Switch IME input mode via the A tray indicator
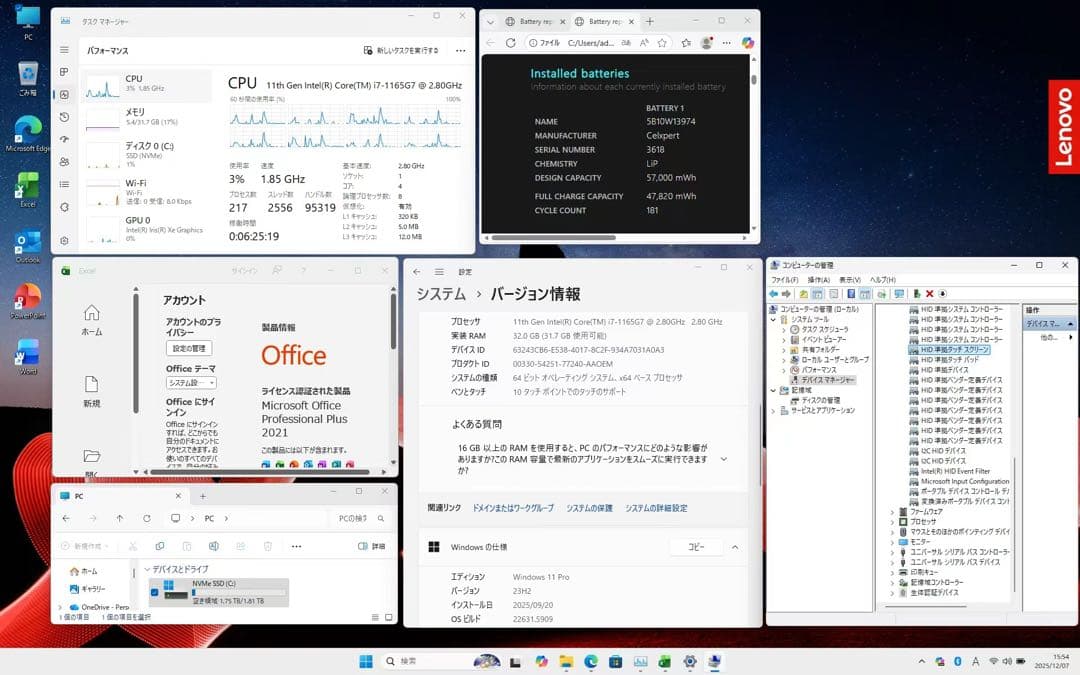 975,662
